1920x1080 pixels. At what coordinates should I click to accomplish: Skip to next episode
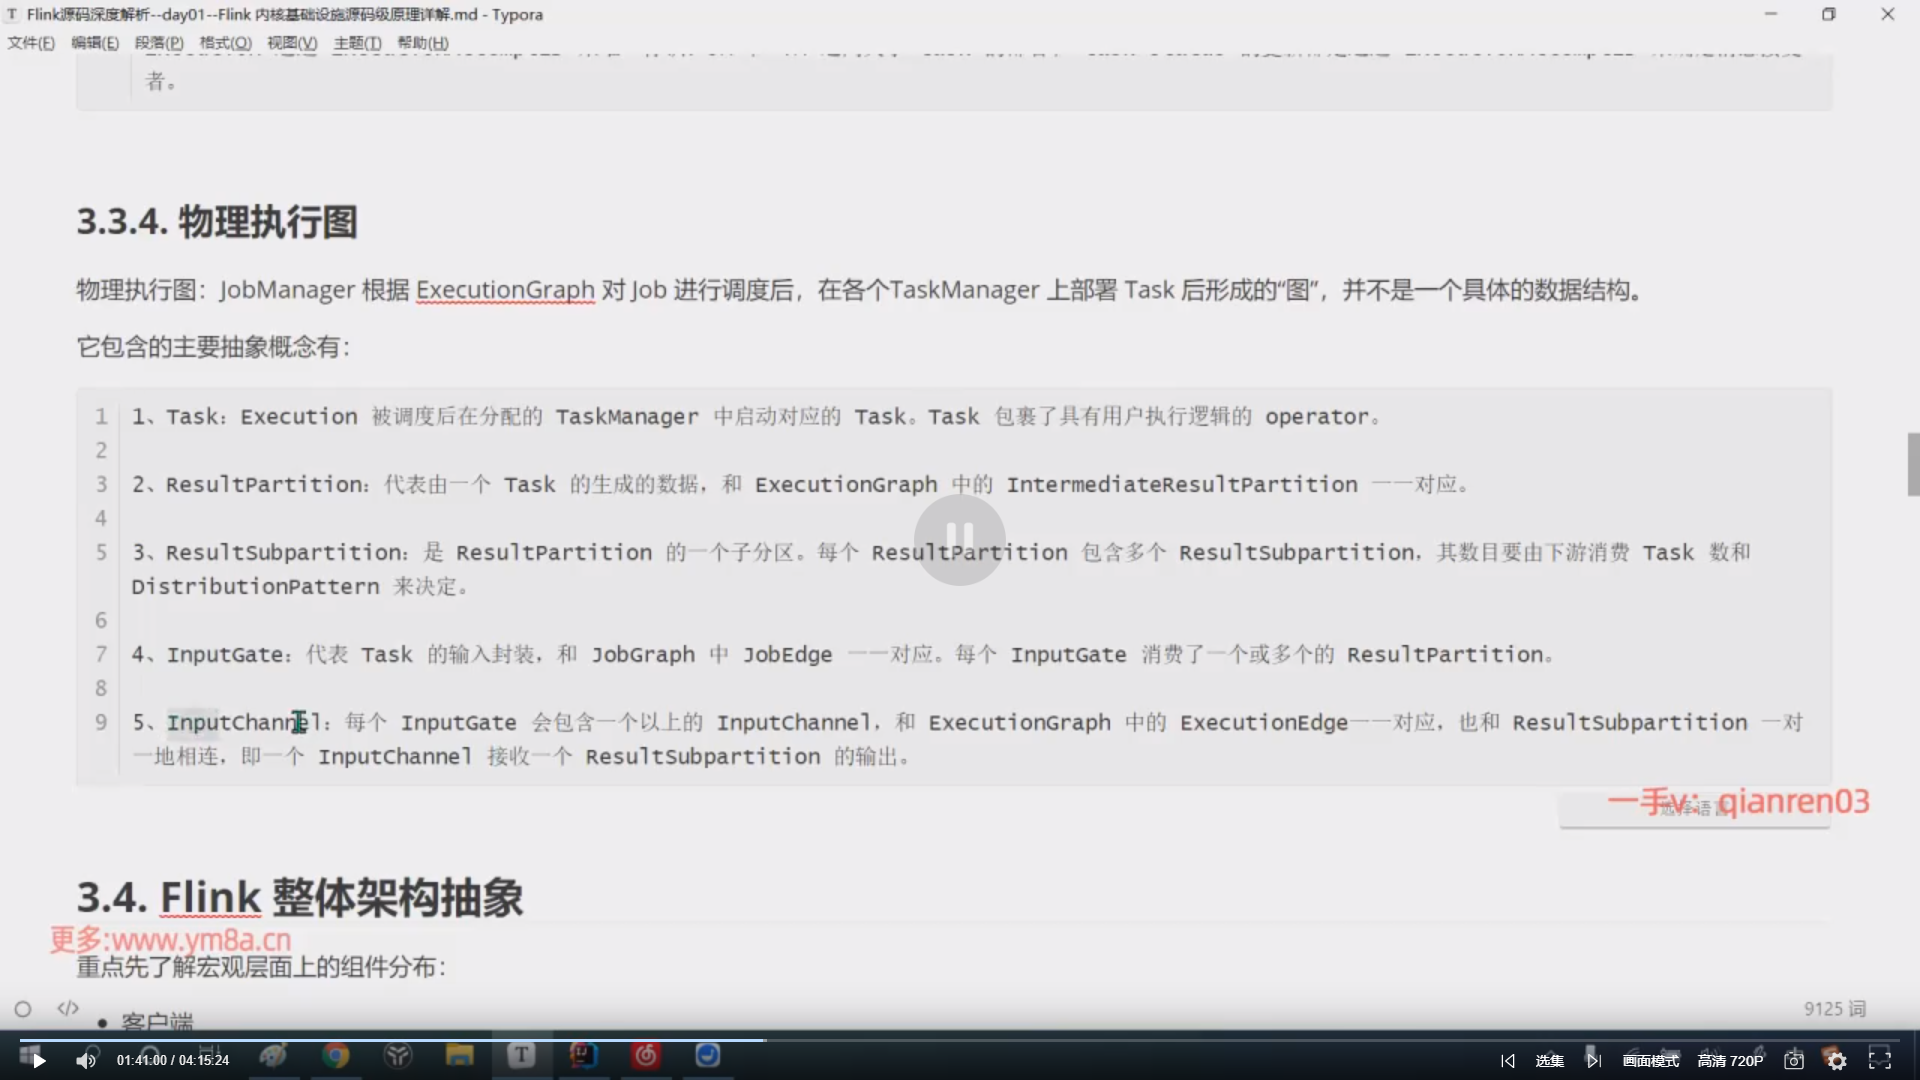[x=1593, y=1061]
